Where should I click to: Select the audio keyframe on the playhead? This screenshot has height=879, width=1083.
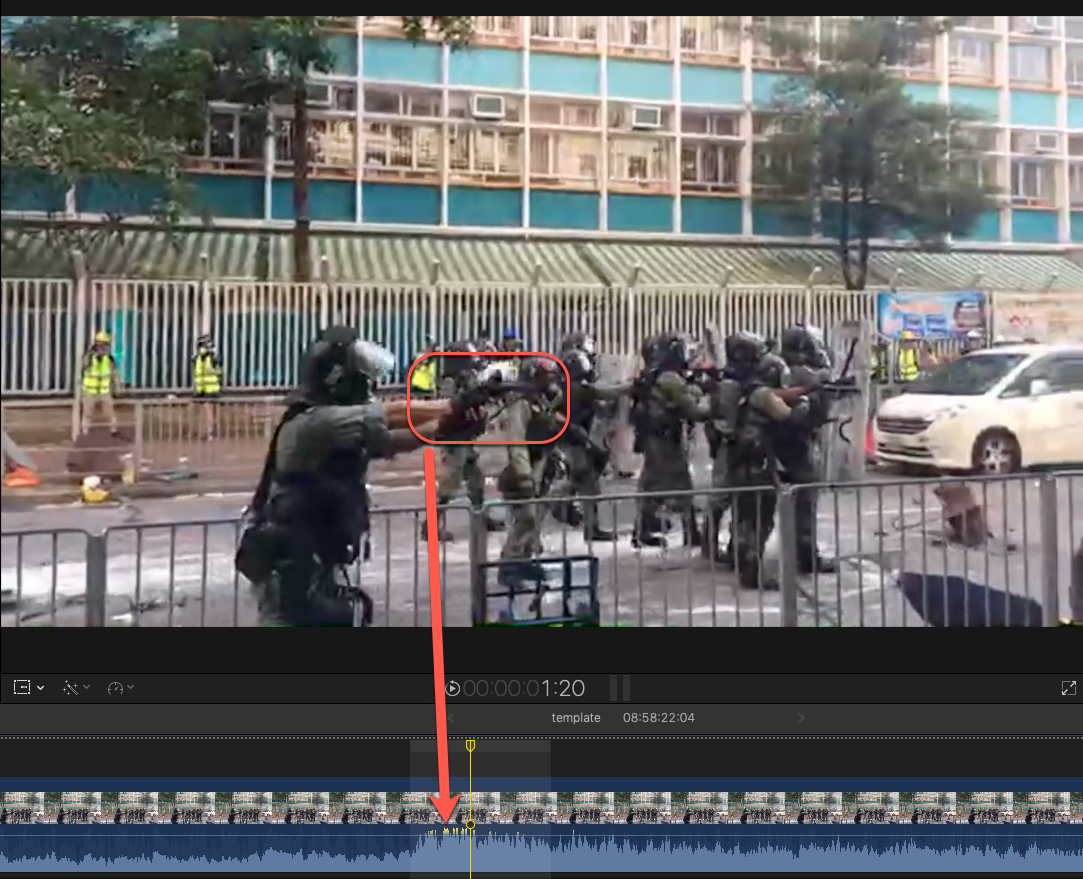(470, 828)
